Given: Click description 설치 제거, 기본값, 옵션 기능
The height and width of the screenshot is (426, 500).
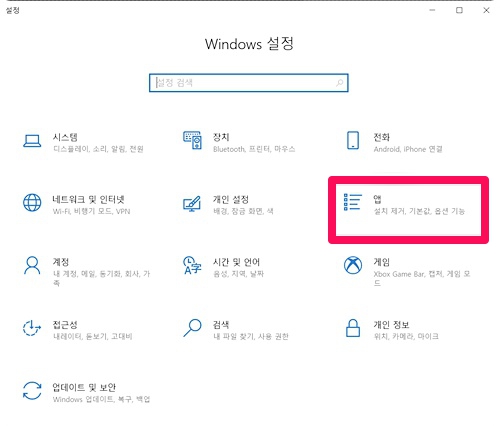Looking at the screenshot, I should [419, 211].
